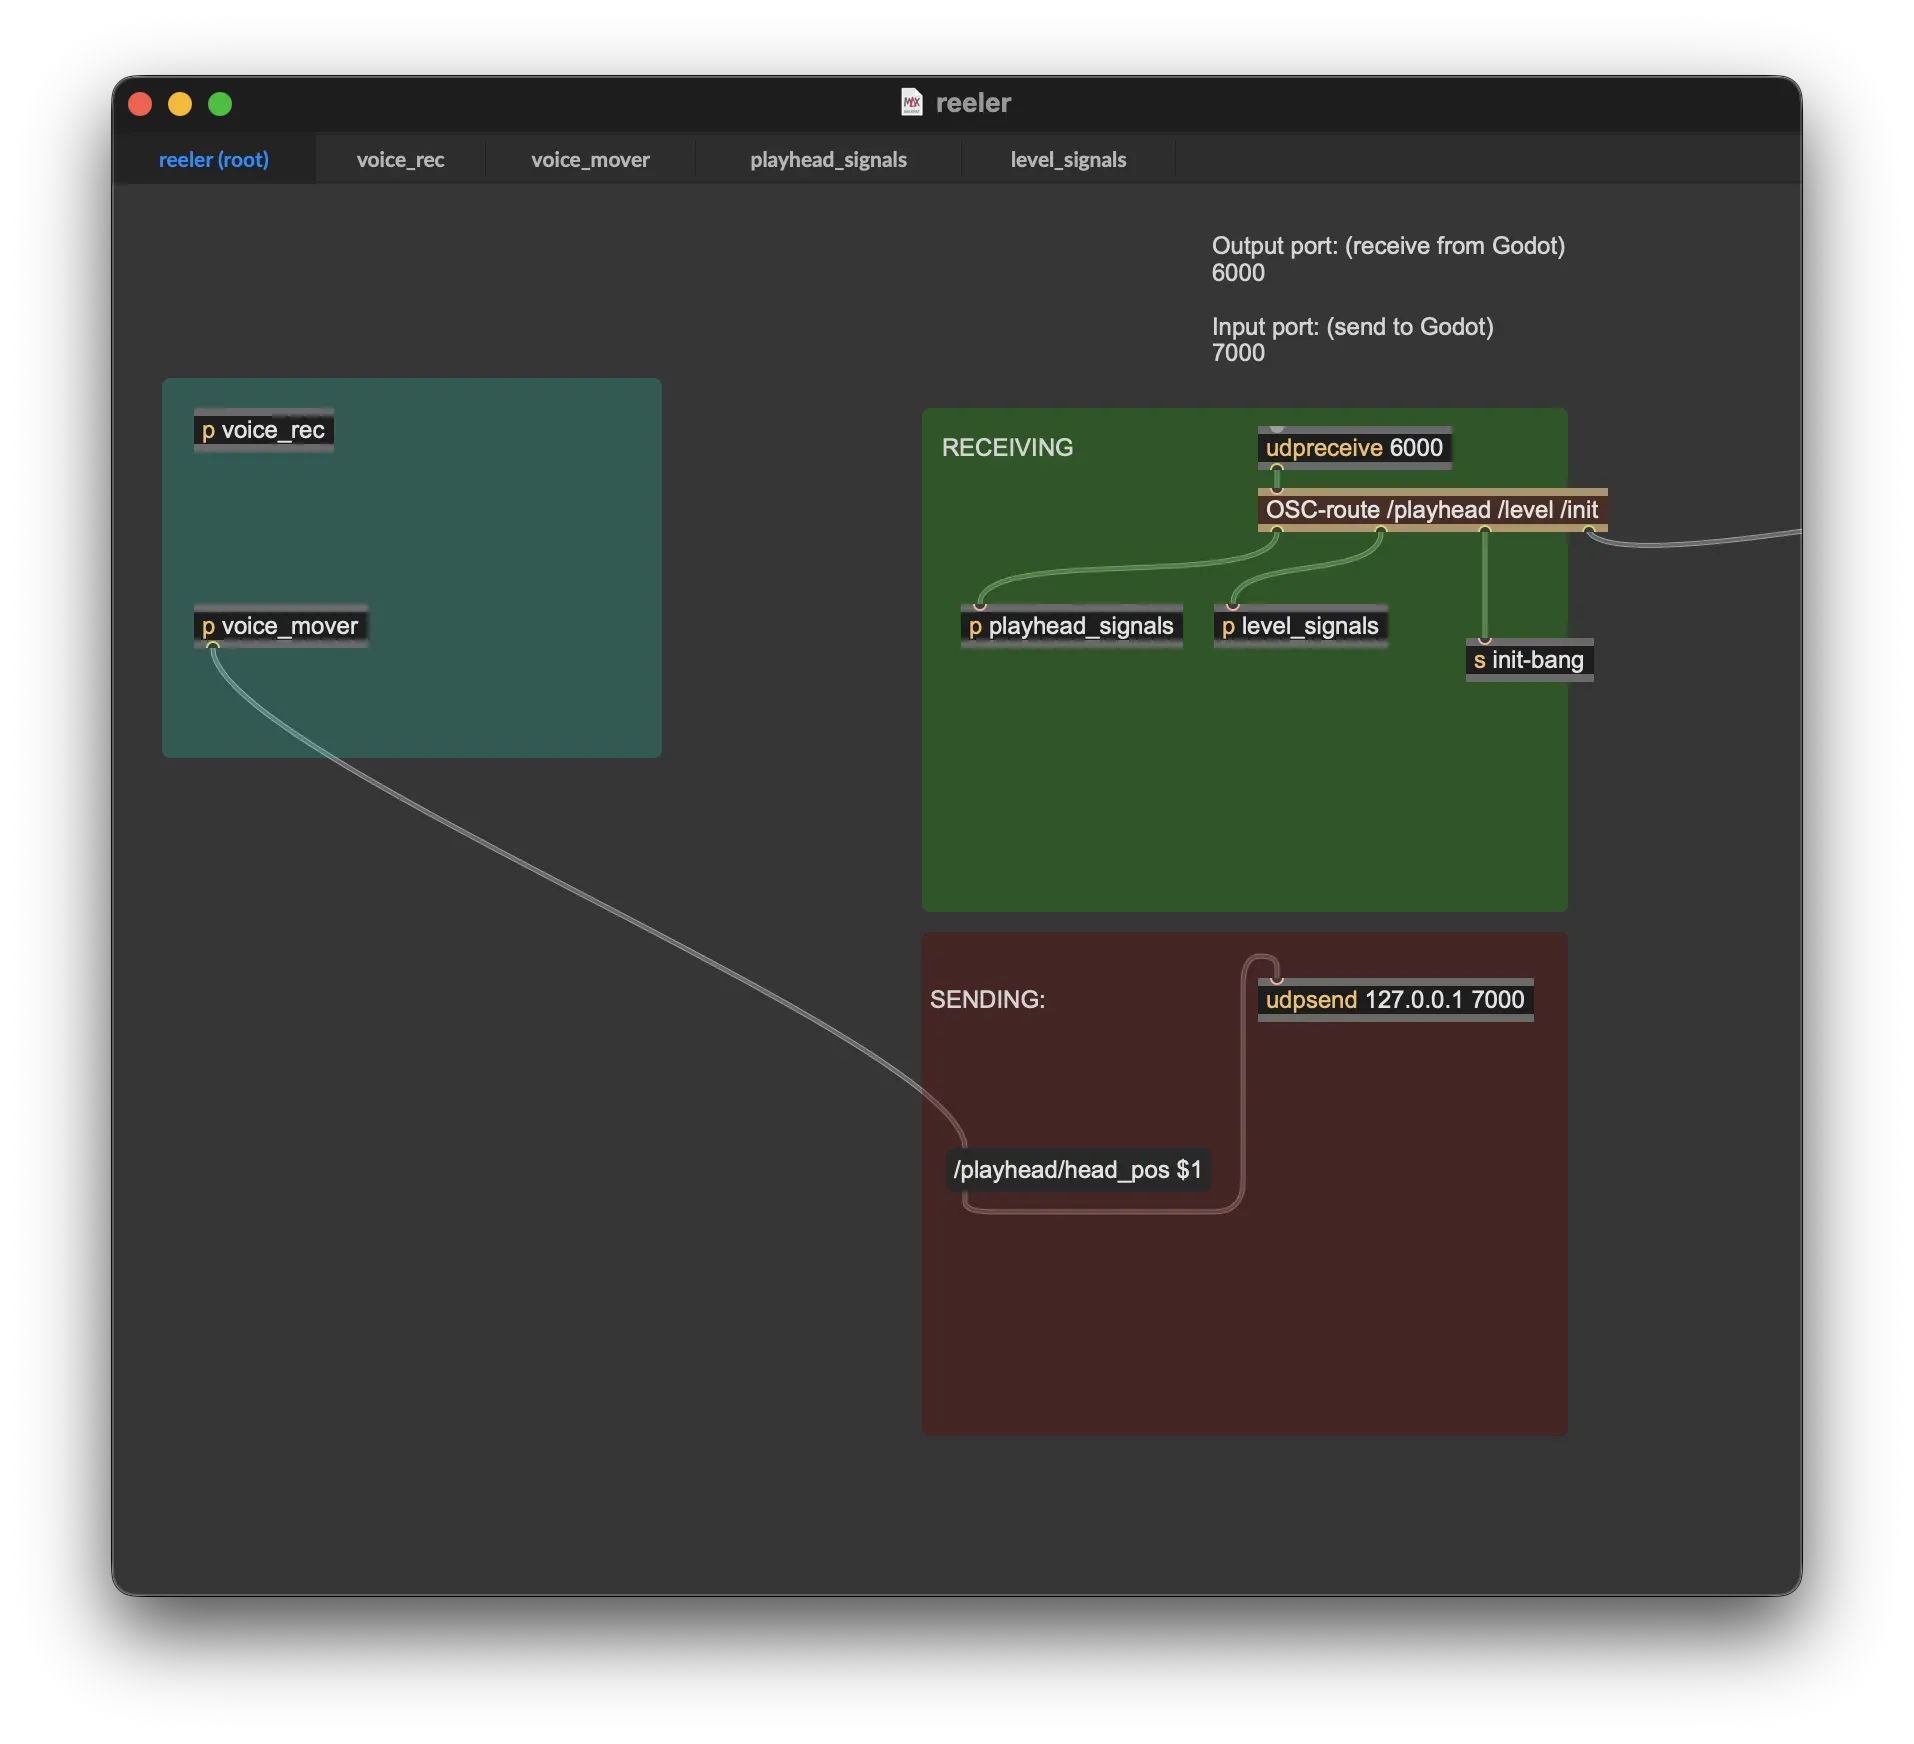
Task: Select the p level_signals object
Action: click(1300, 626)
